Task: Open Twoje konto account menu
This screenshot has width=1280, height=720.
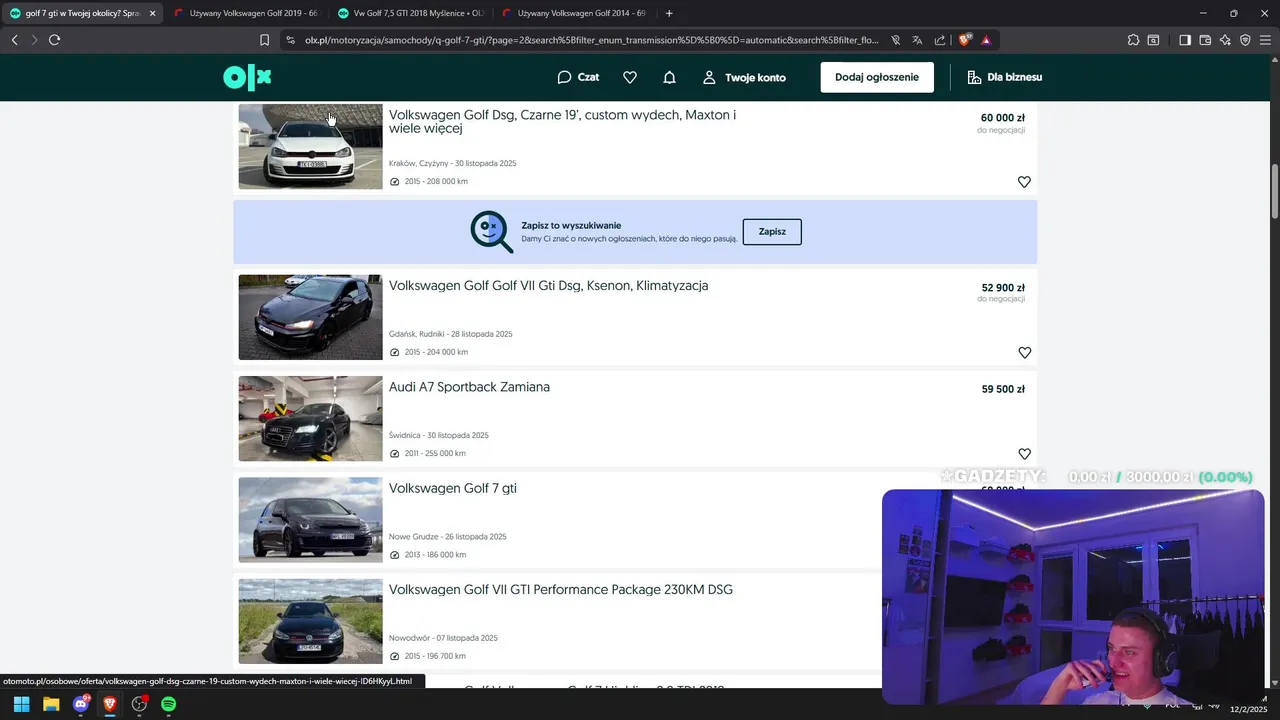Action: click(744, 77)
